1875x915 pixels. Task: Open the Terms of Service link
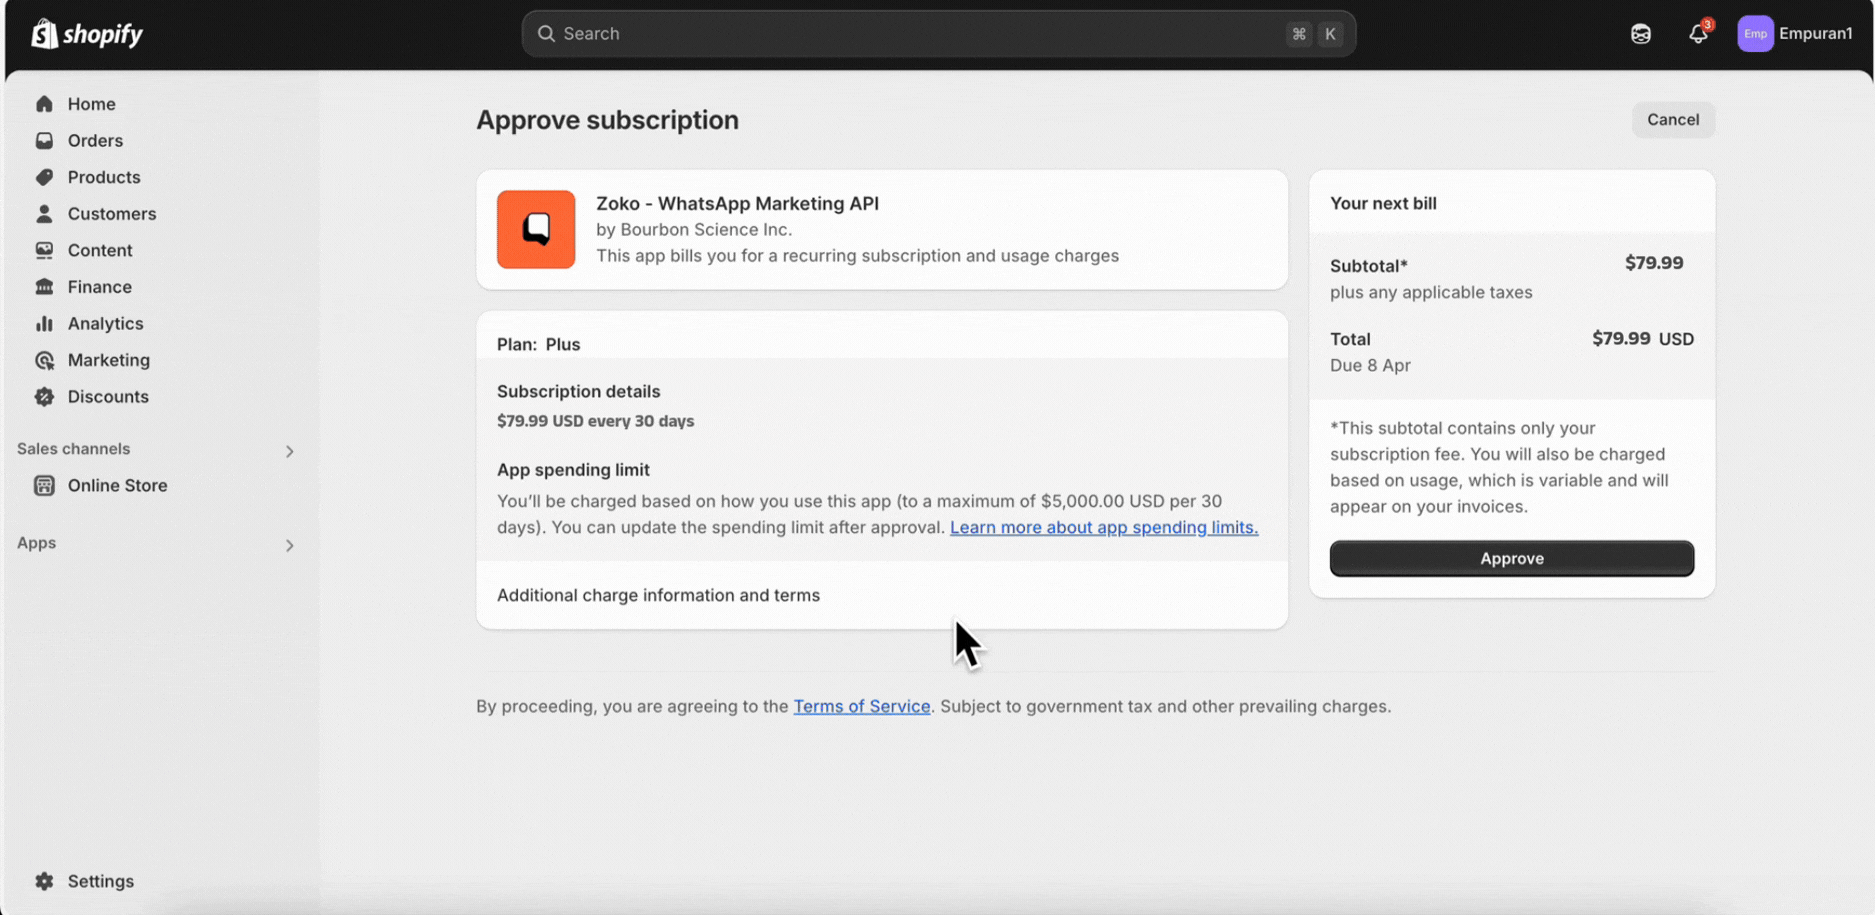861,706
